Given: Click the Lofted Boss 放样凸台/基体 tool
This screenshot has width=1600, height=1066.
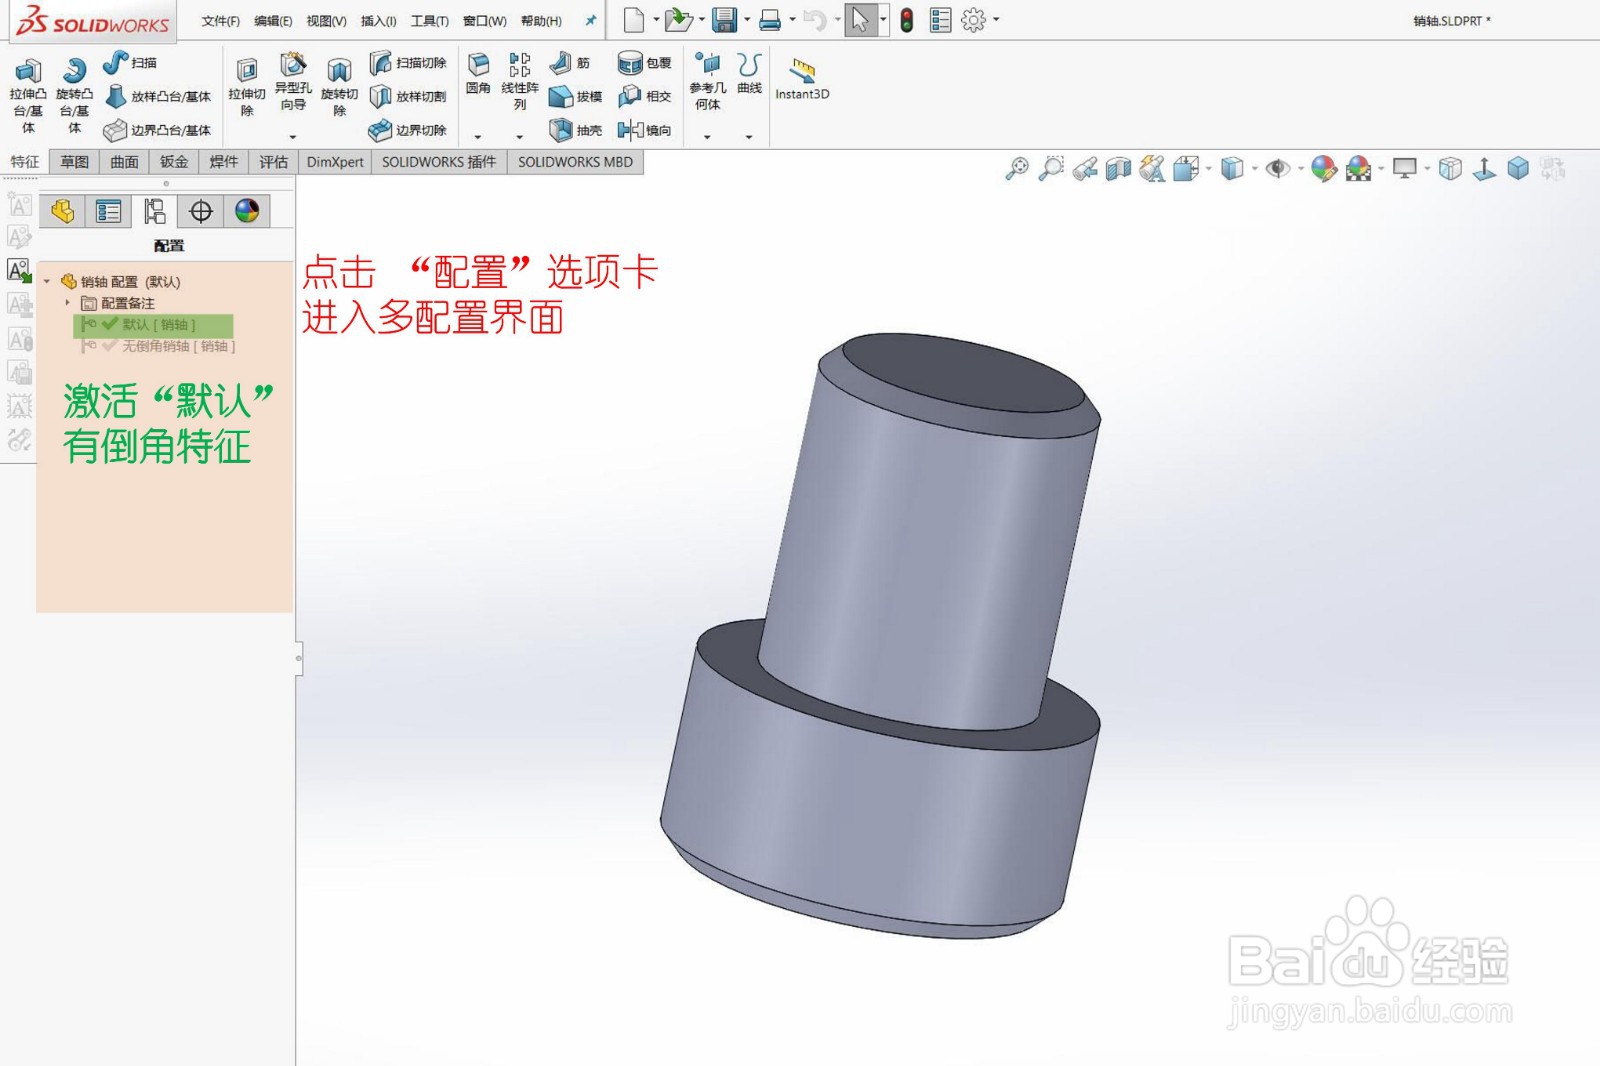Looking at the screenshot, I should pyautogui.click(x=158, y=97).
